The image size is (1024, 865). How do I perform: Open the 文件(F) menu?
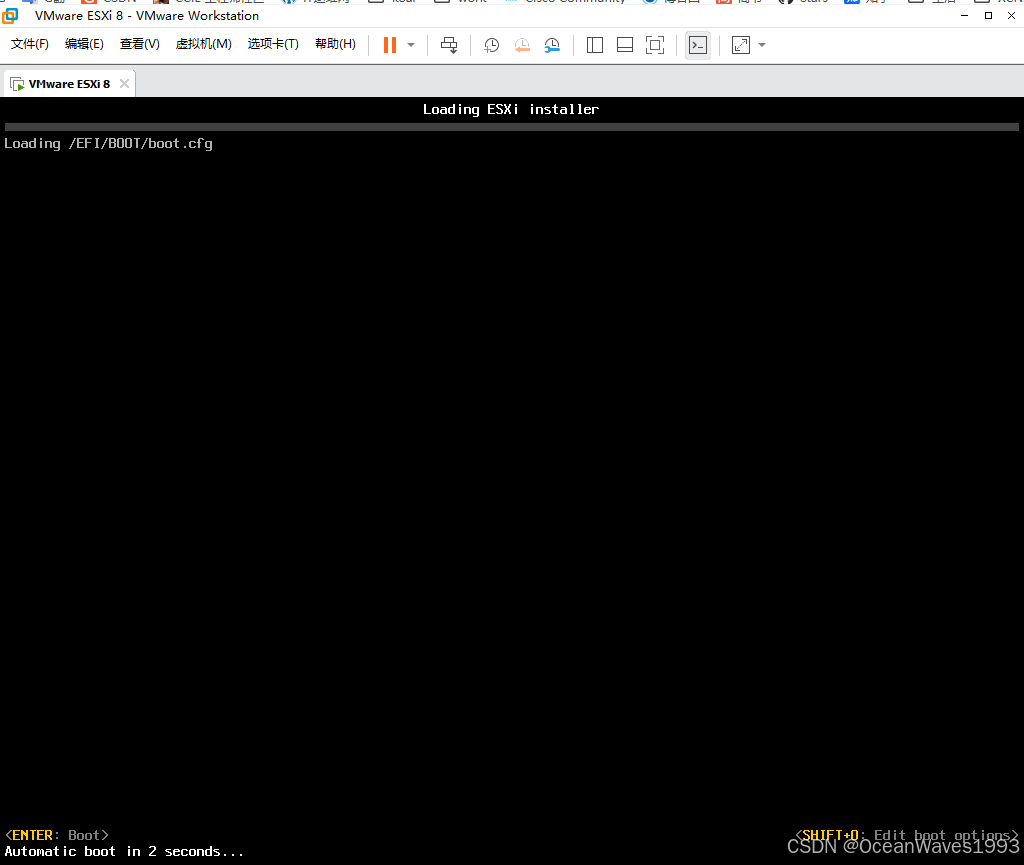29,44
